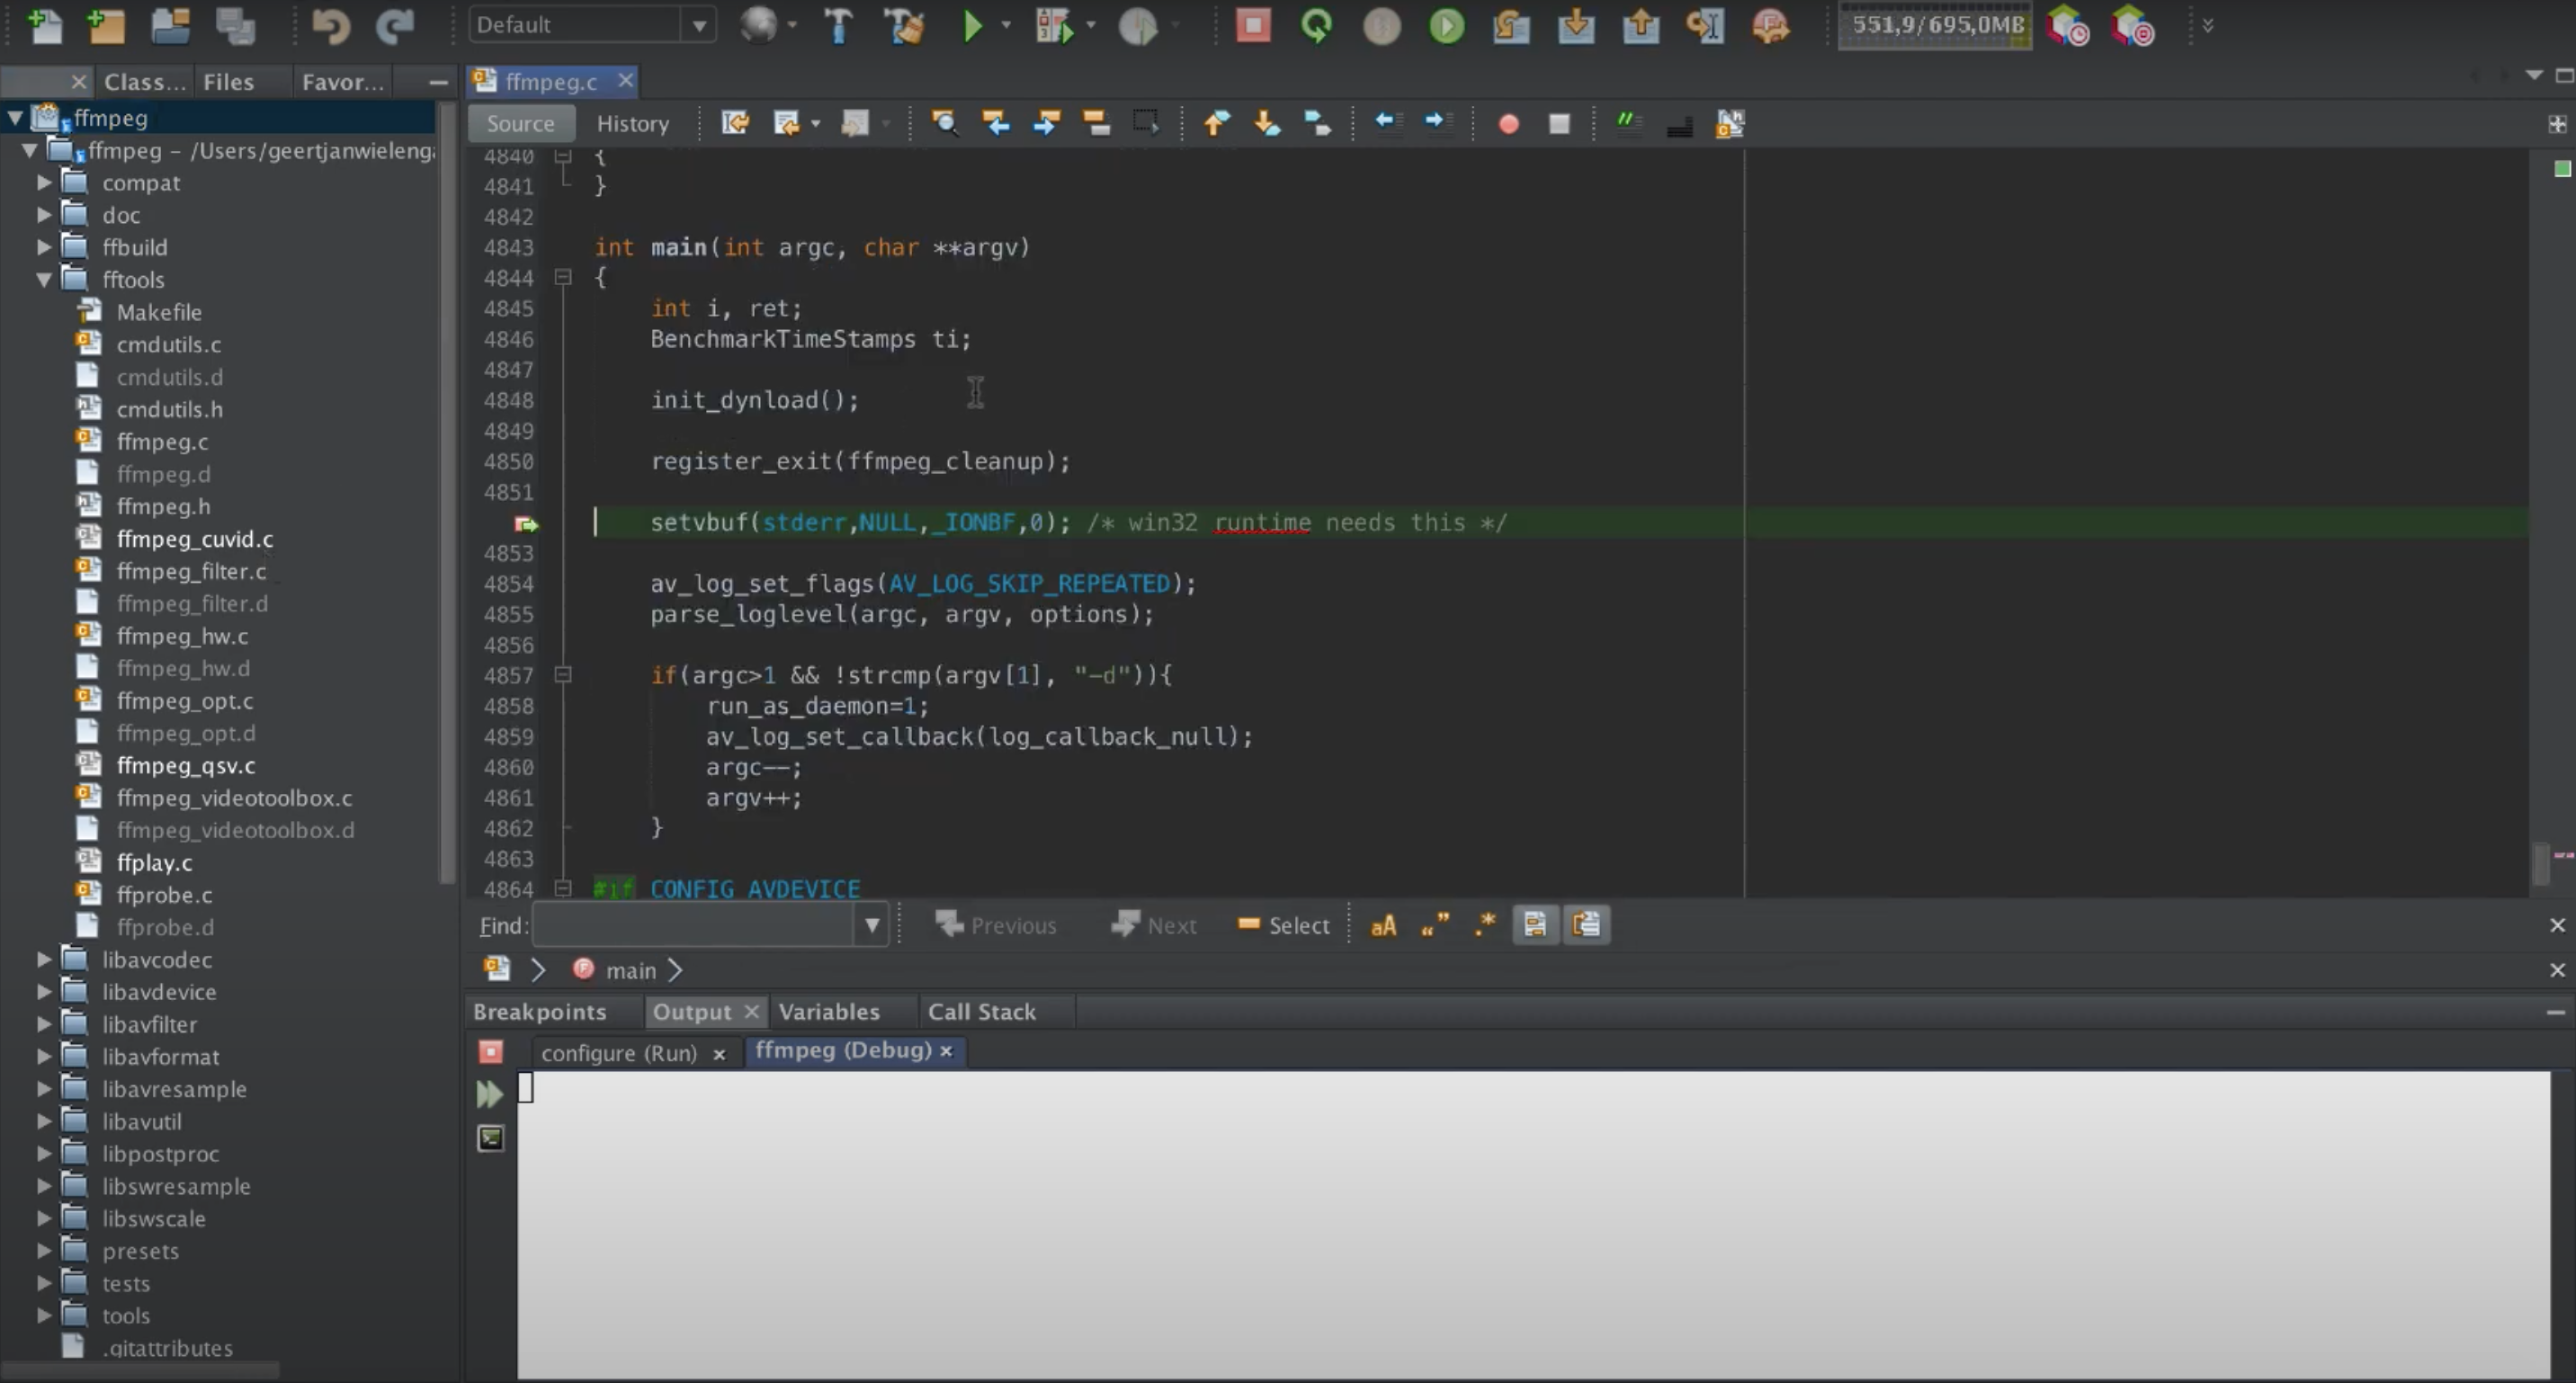
Task: Click the New File toolbar icon
Action: tap(44, 25)
